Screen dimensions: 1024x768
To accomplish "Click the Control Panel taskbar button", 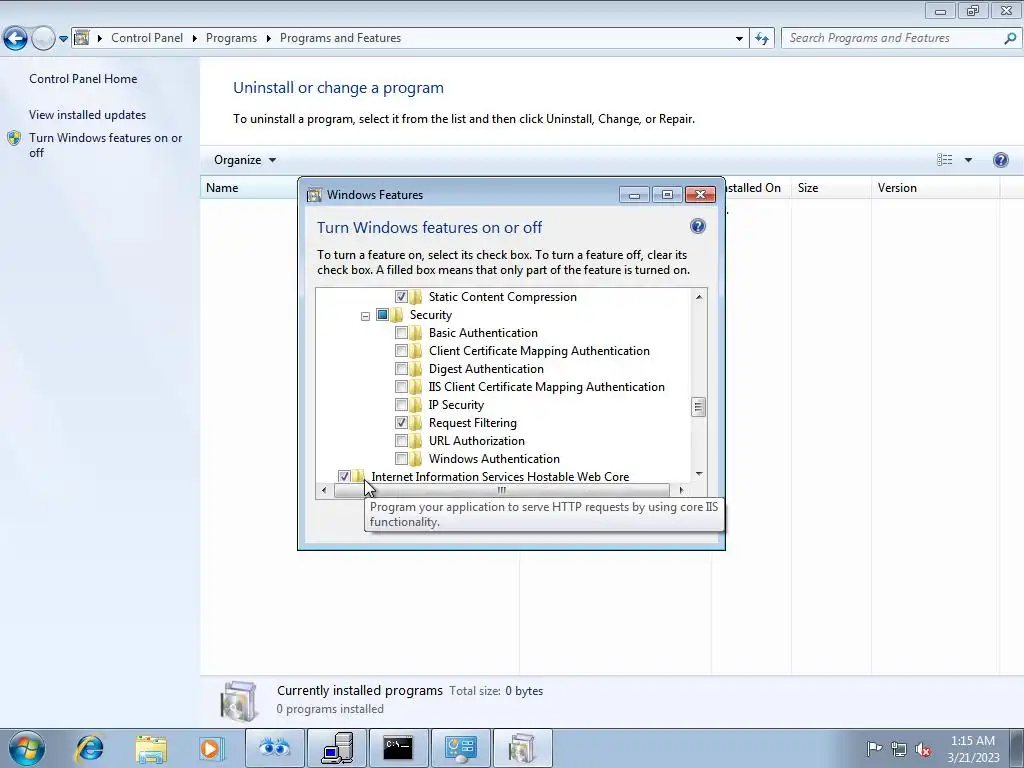I will pos(460,748).
